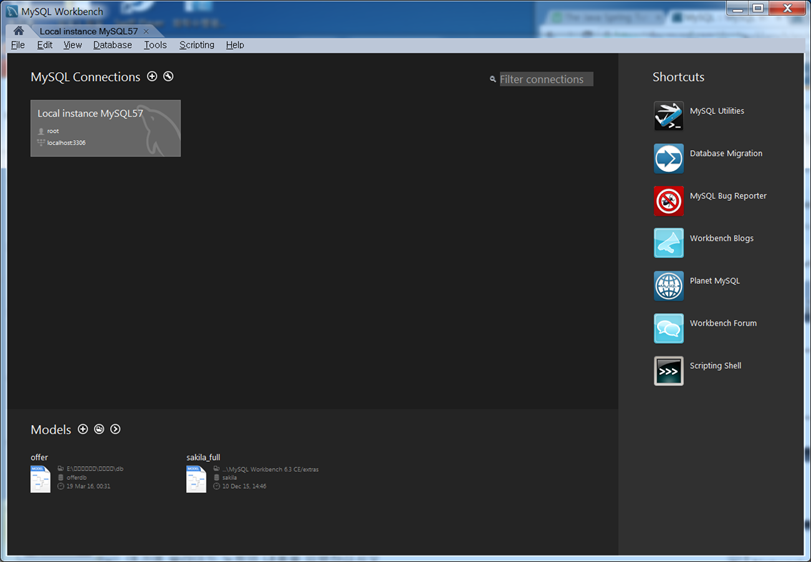This screenshot has width=811, height=562.
Task: Close the Local instance MySQL57 tab
Action: pos(146,32)
